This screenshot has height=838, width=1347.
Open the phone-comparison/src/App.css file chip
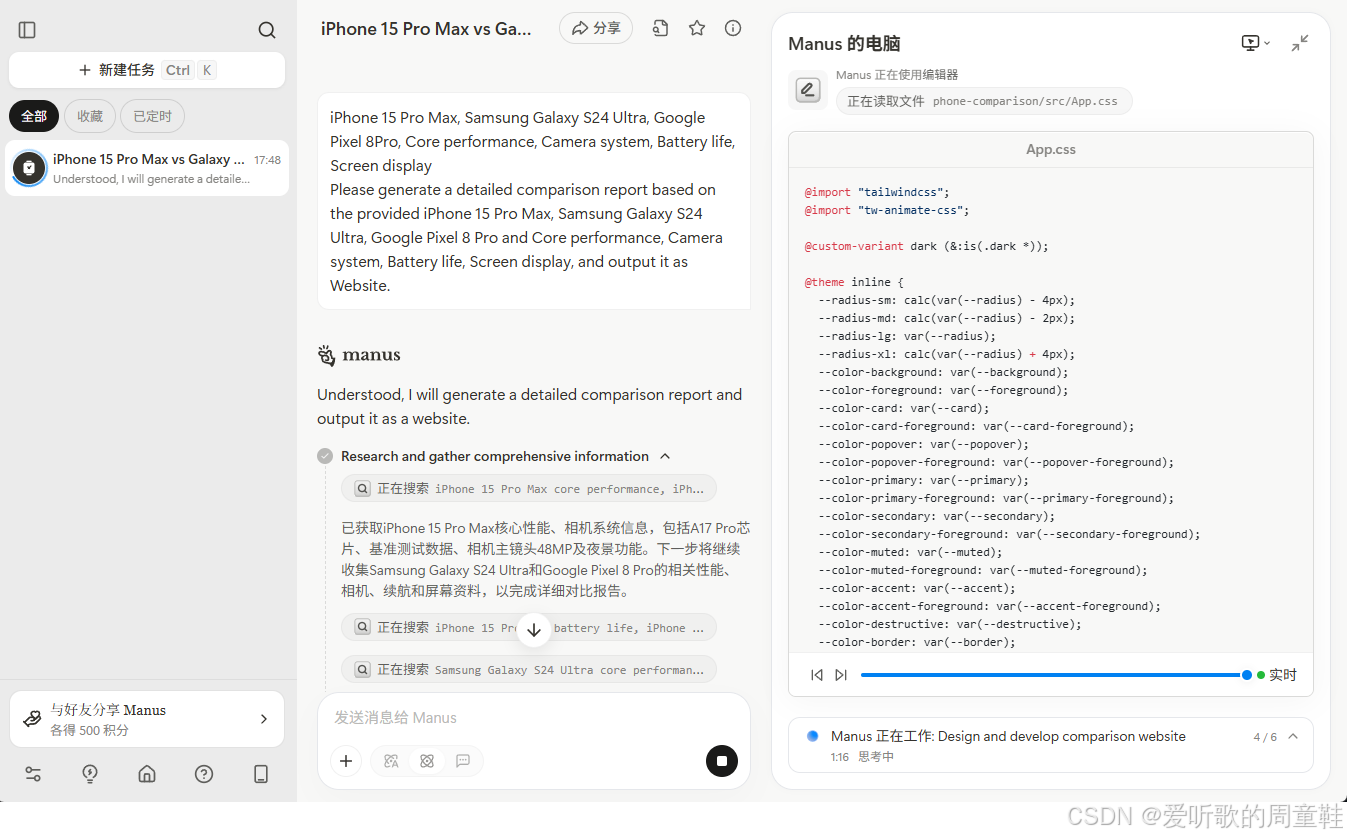pos(984,101)
